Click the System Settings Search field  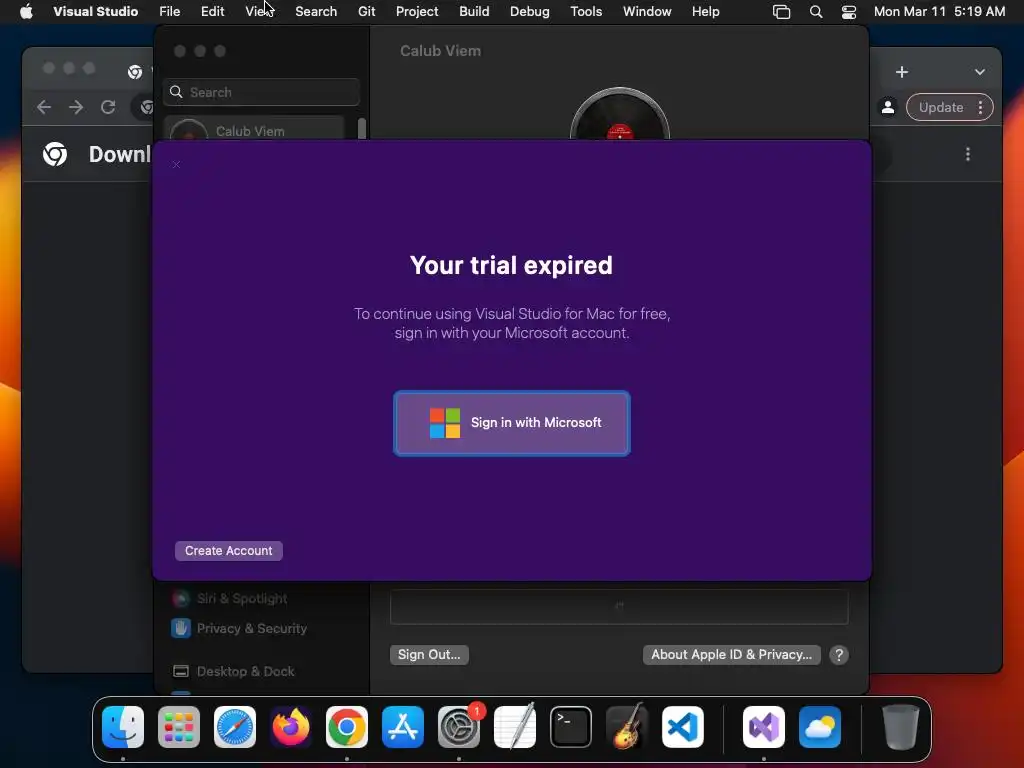261,92
